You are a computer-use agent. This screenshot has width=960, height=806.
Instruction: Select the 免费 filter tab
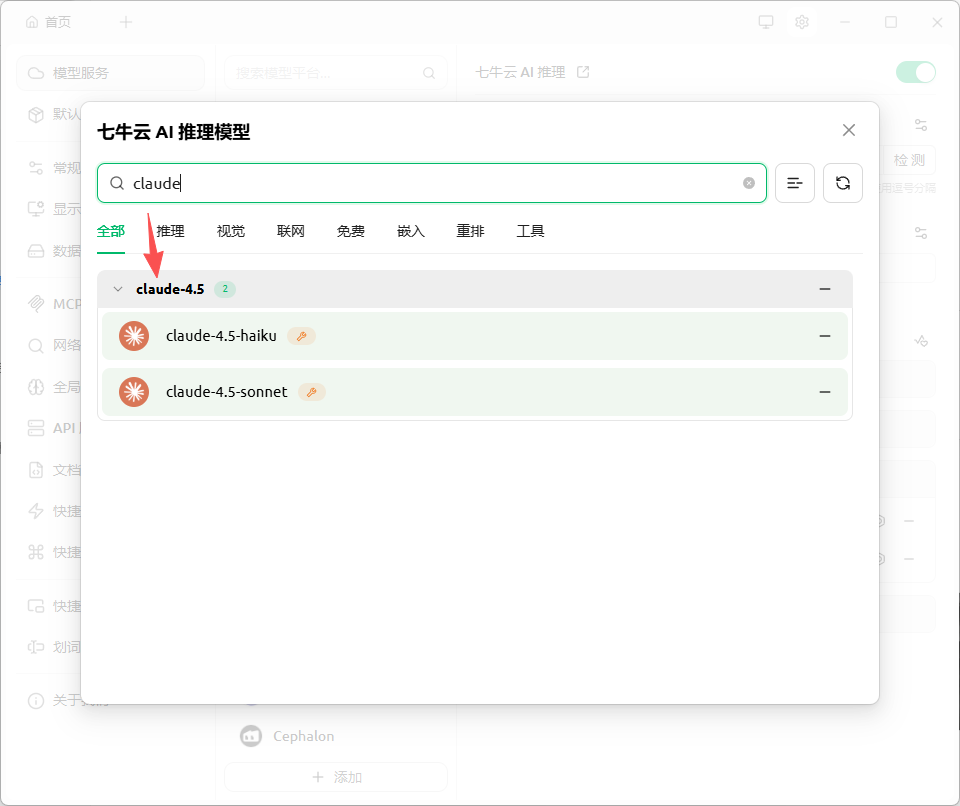click(x=351, y=231)
